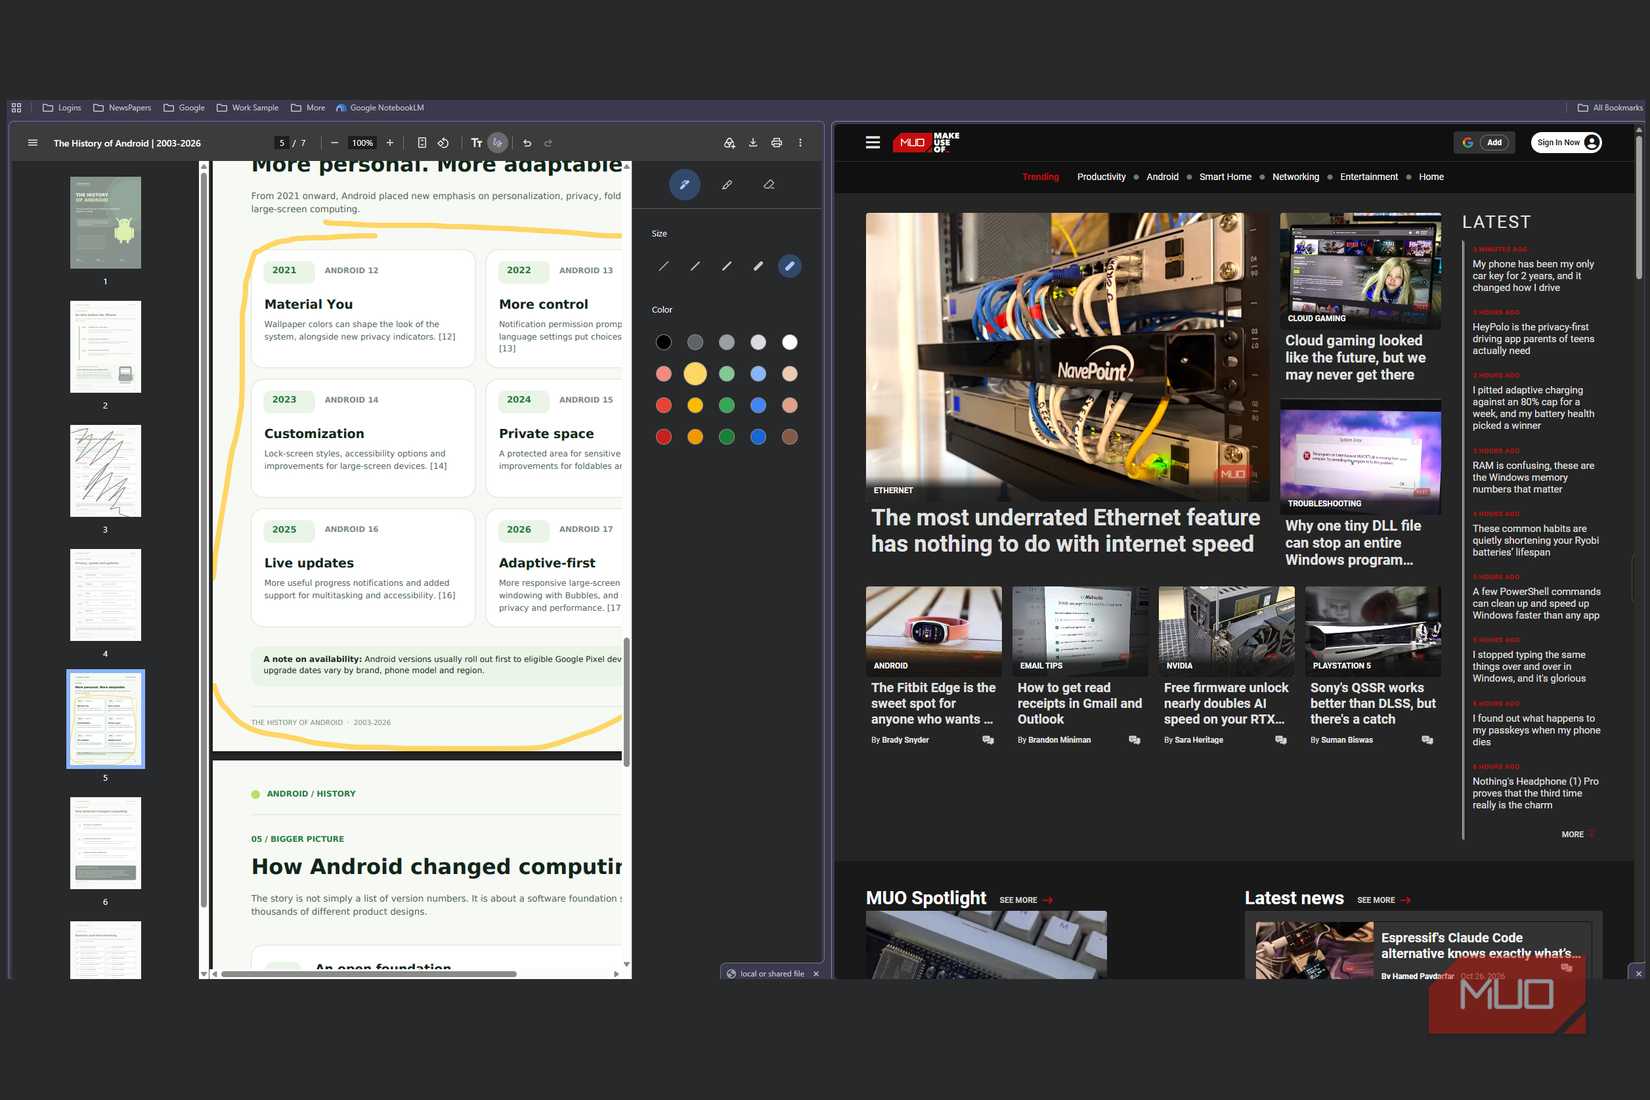This screenshot has width=1650, height=1100.
Task: Download the PDF file
Action: point(753,143)
